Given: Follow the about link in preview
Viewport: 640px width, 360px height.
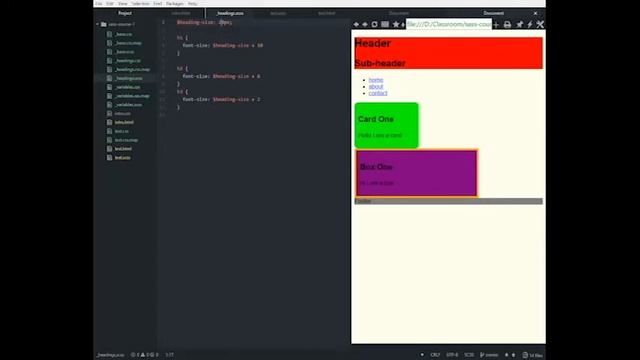Looking at the screenshot, I should point(376,87).
